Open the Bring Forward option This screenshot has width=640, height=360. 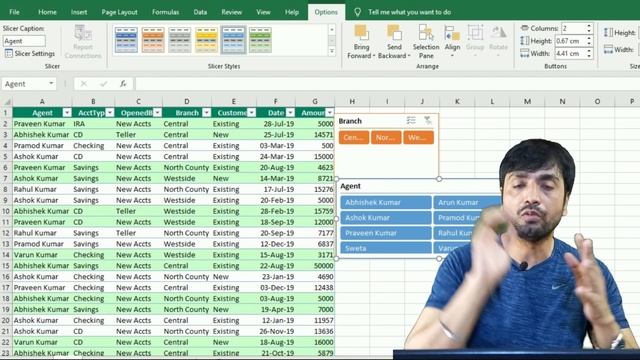(361, 42)
